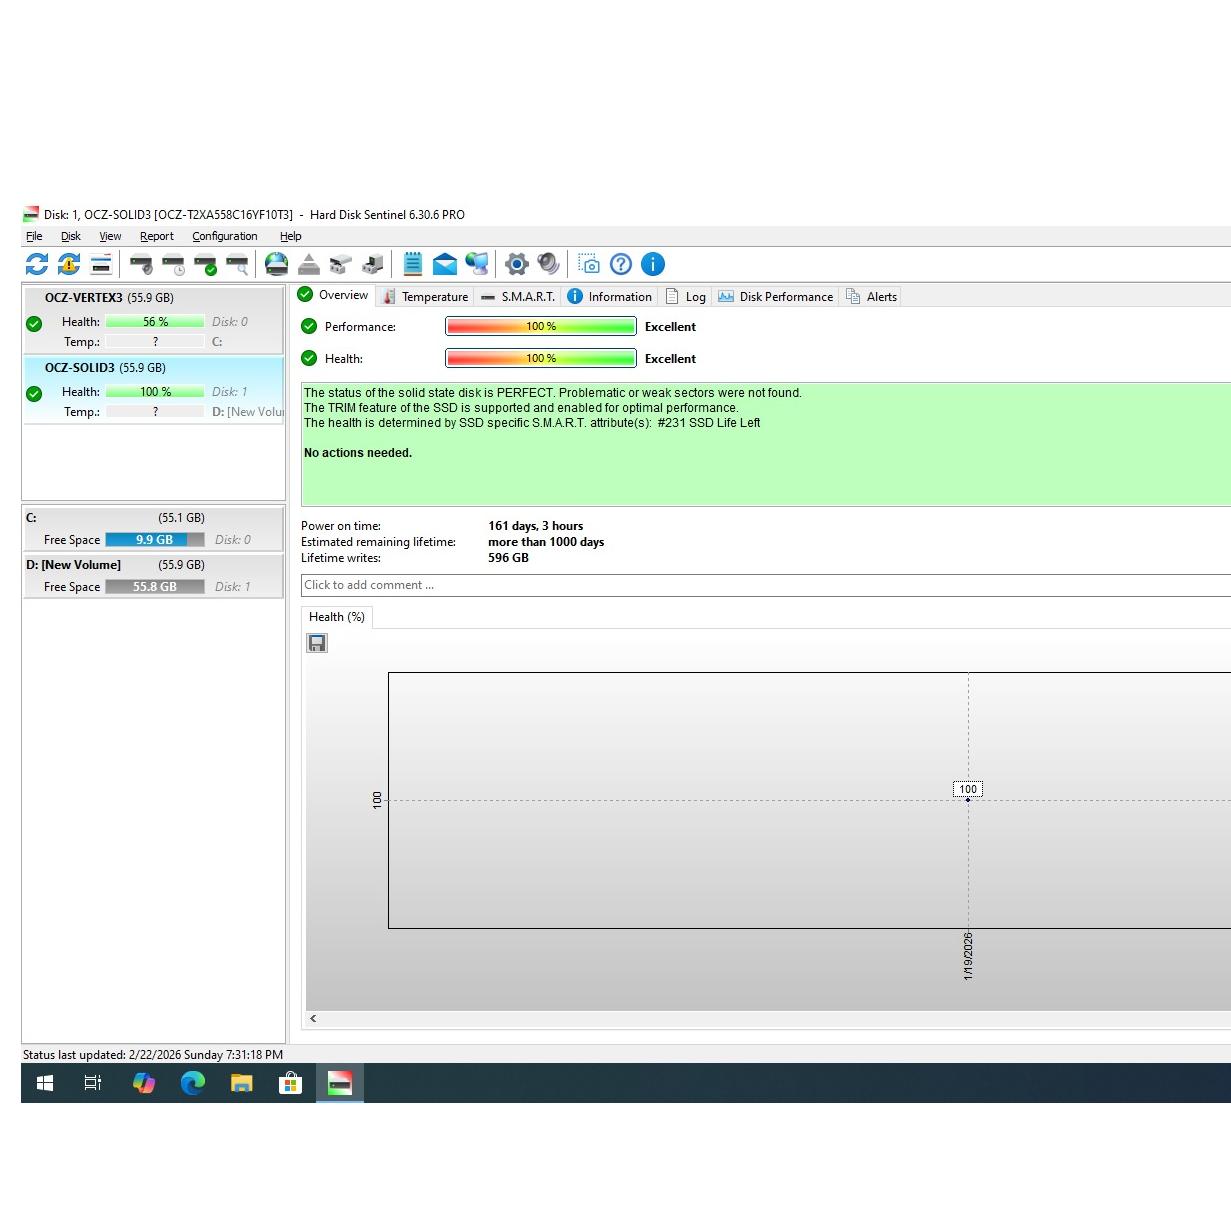This screenshot has height=1231, width=1231.
Task: Switch to the Disk Performance tab
Action: pos(776,297)
